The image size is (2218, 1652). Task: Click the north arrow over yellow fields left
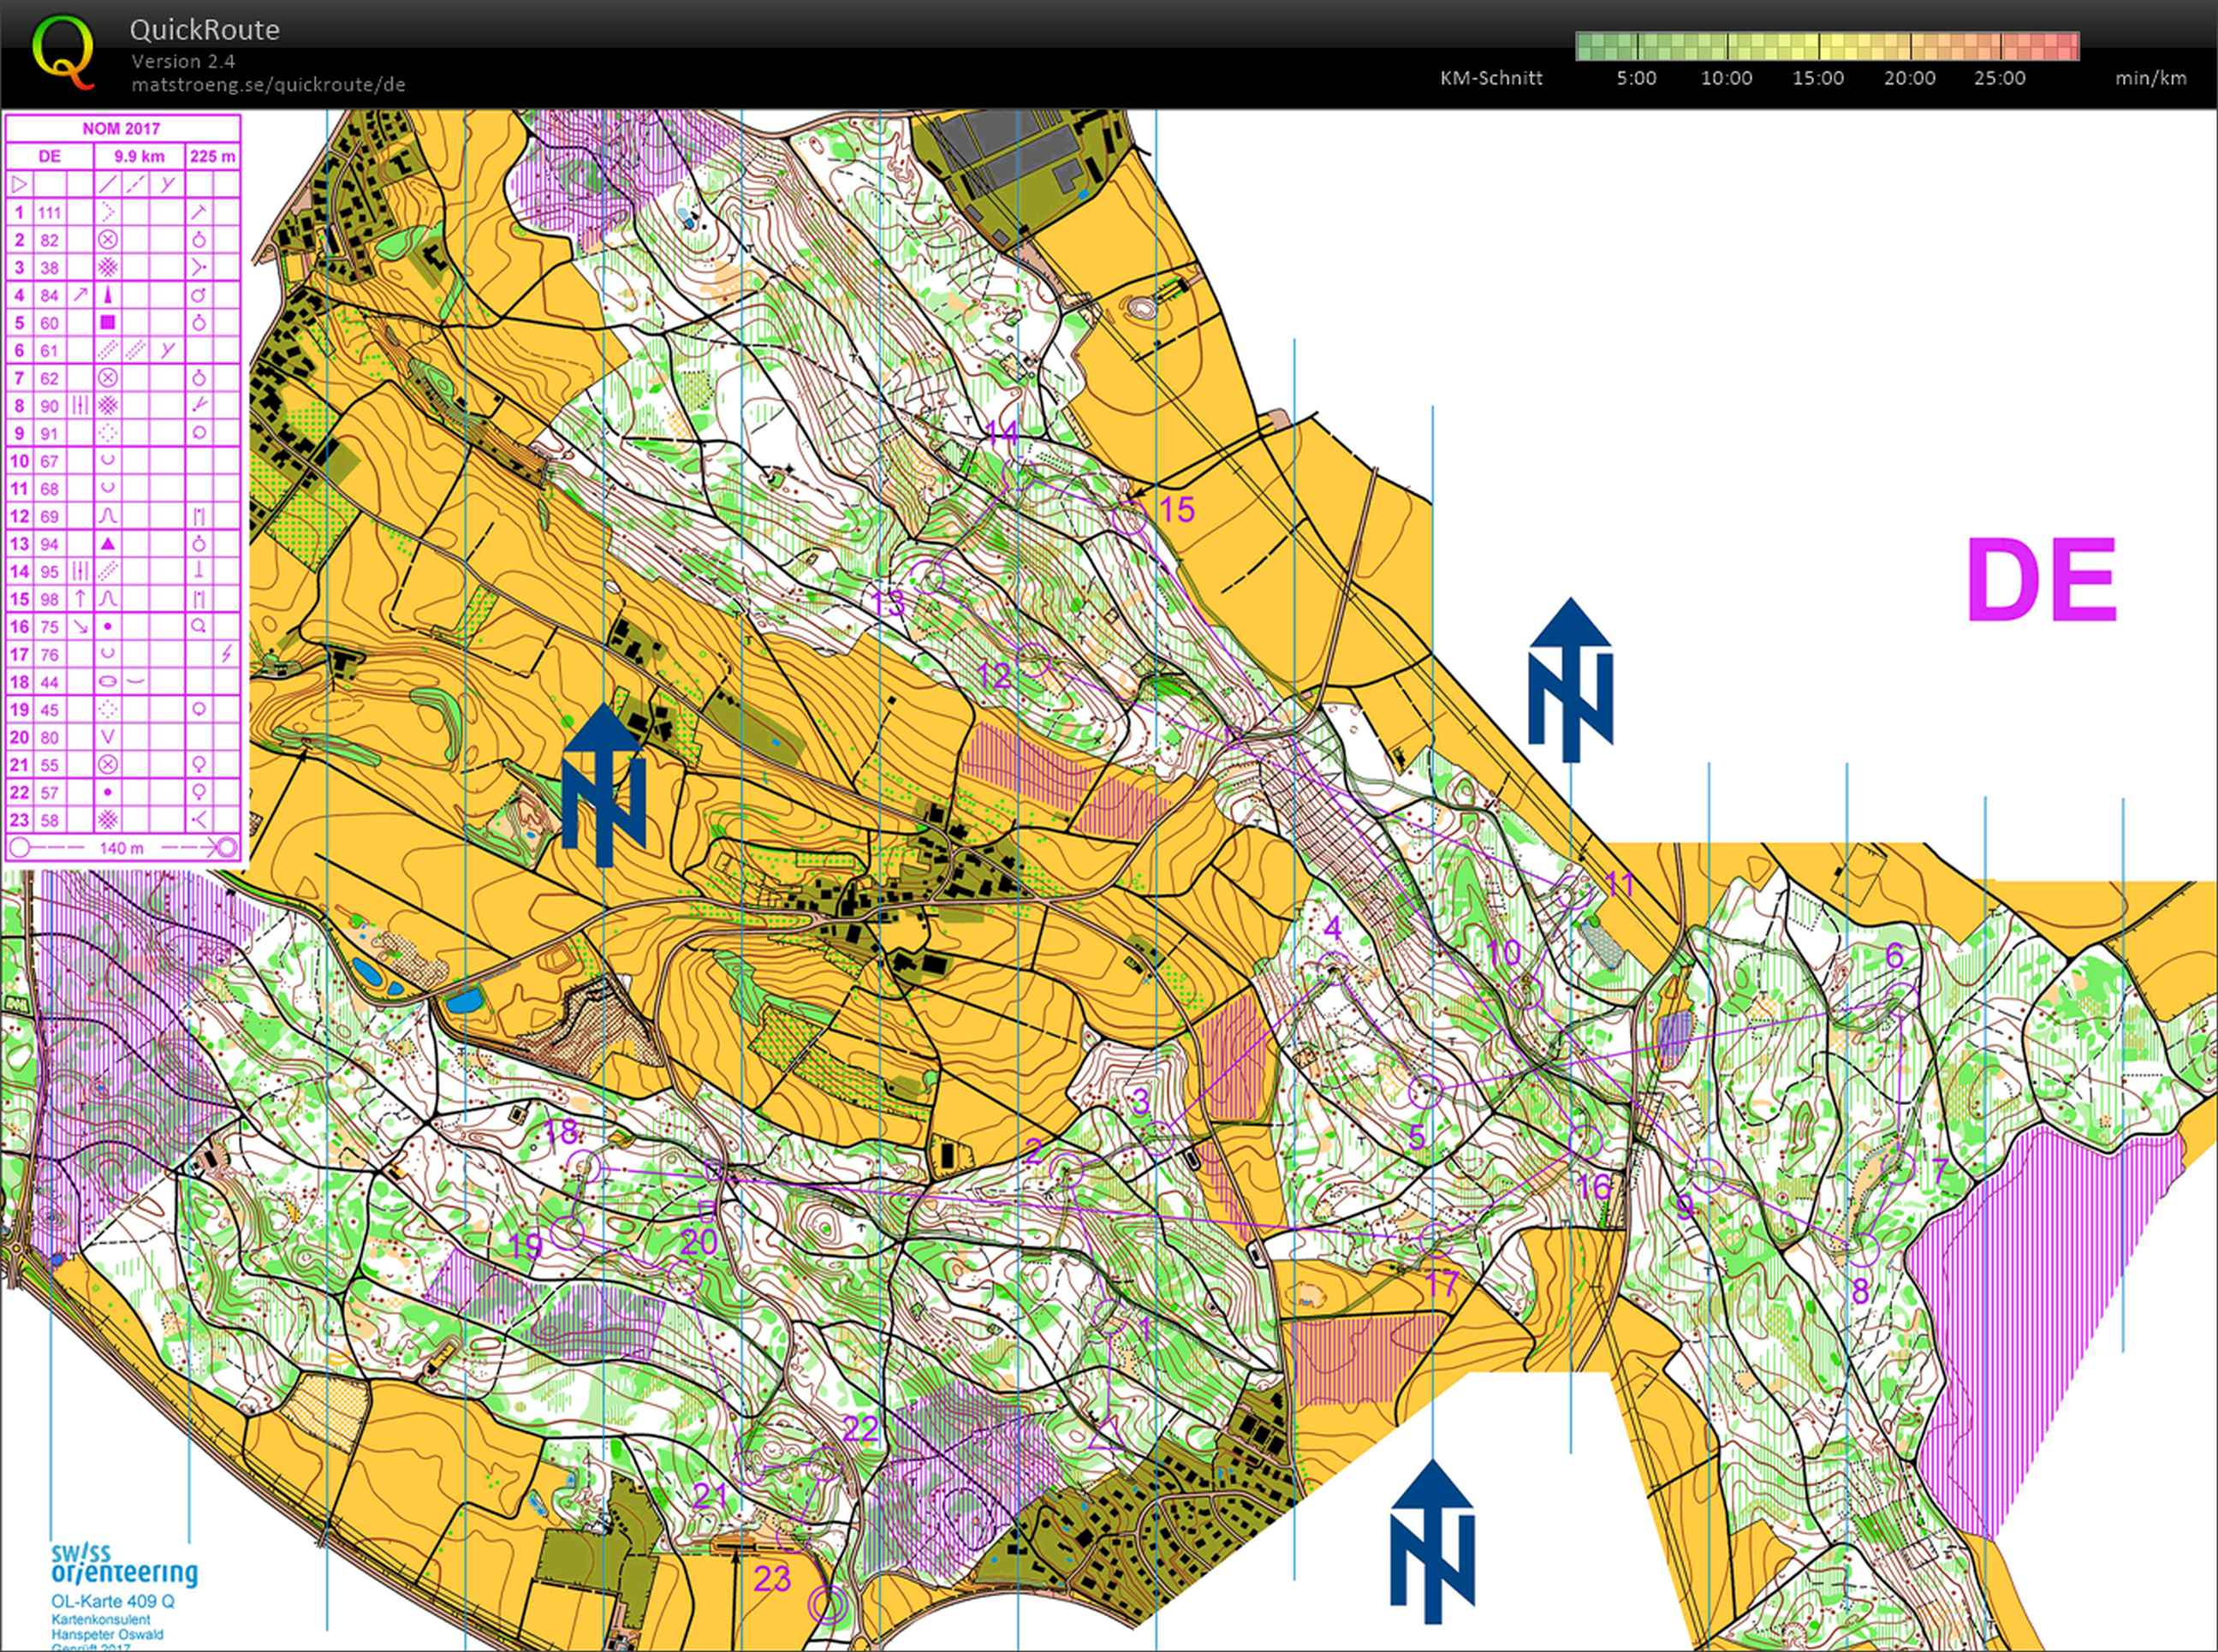603,785
